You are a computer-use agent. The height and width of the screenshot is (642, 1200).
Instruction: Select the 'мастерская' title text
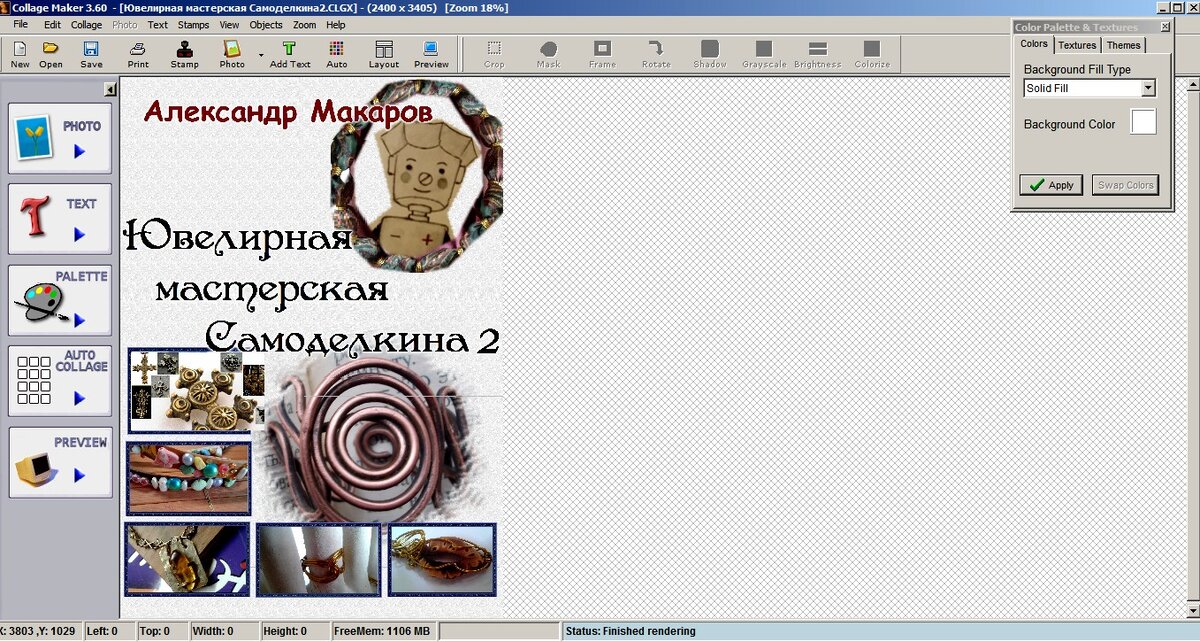271,289
